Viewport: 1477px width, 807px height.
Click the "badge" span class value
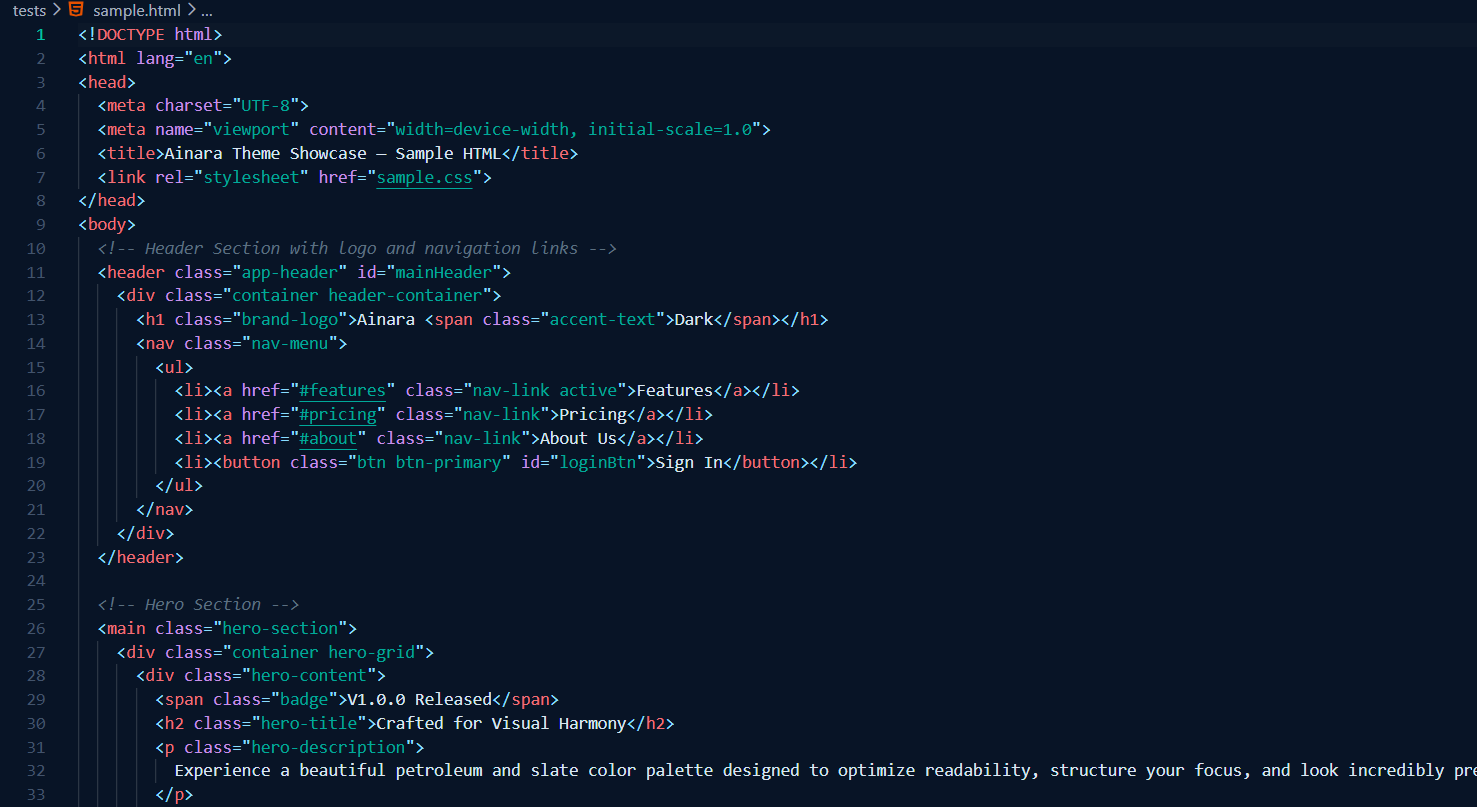click(x=304, y=699)
